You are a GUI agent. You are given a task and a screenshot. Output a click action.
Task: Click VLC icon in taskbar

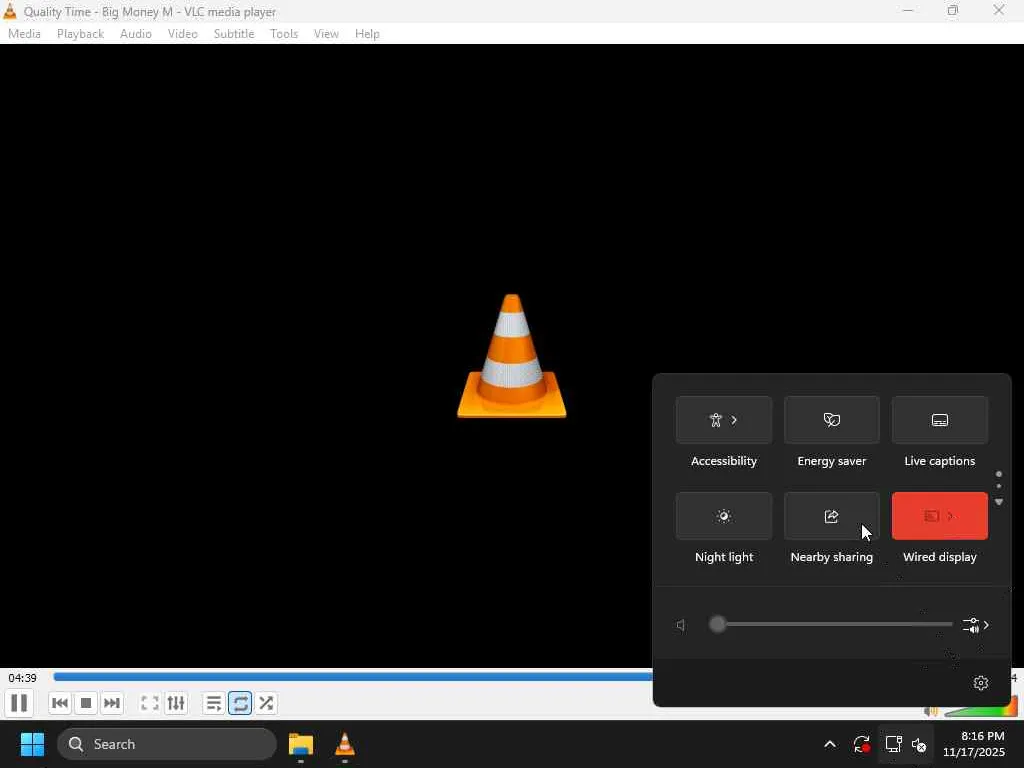click(x=345, y=744)
